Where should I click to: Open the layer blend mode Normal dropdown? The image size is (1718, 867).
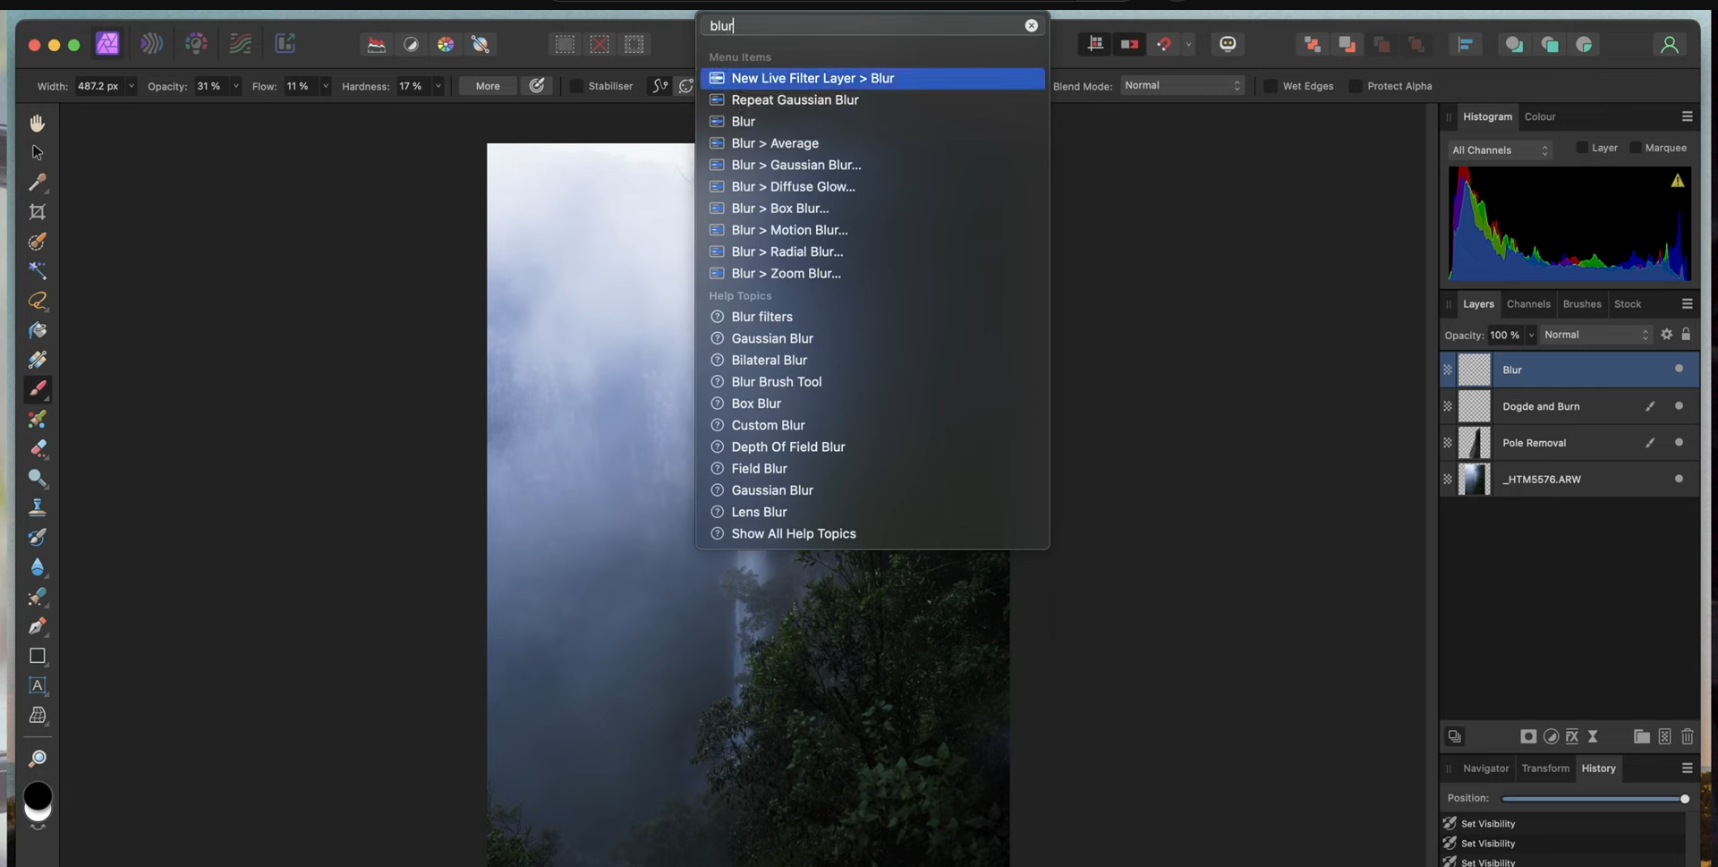click(1597, 335)
